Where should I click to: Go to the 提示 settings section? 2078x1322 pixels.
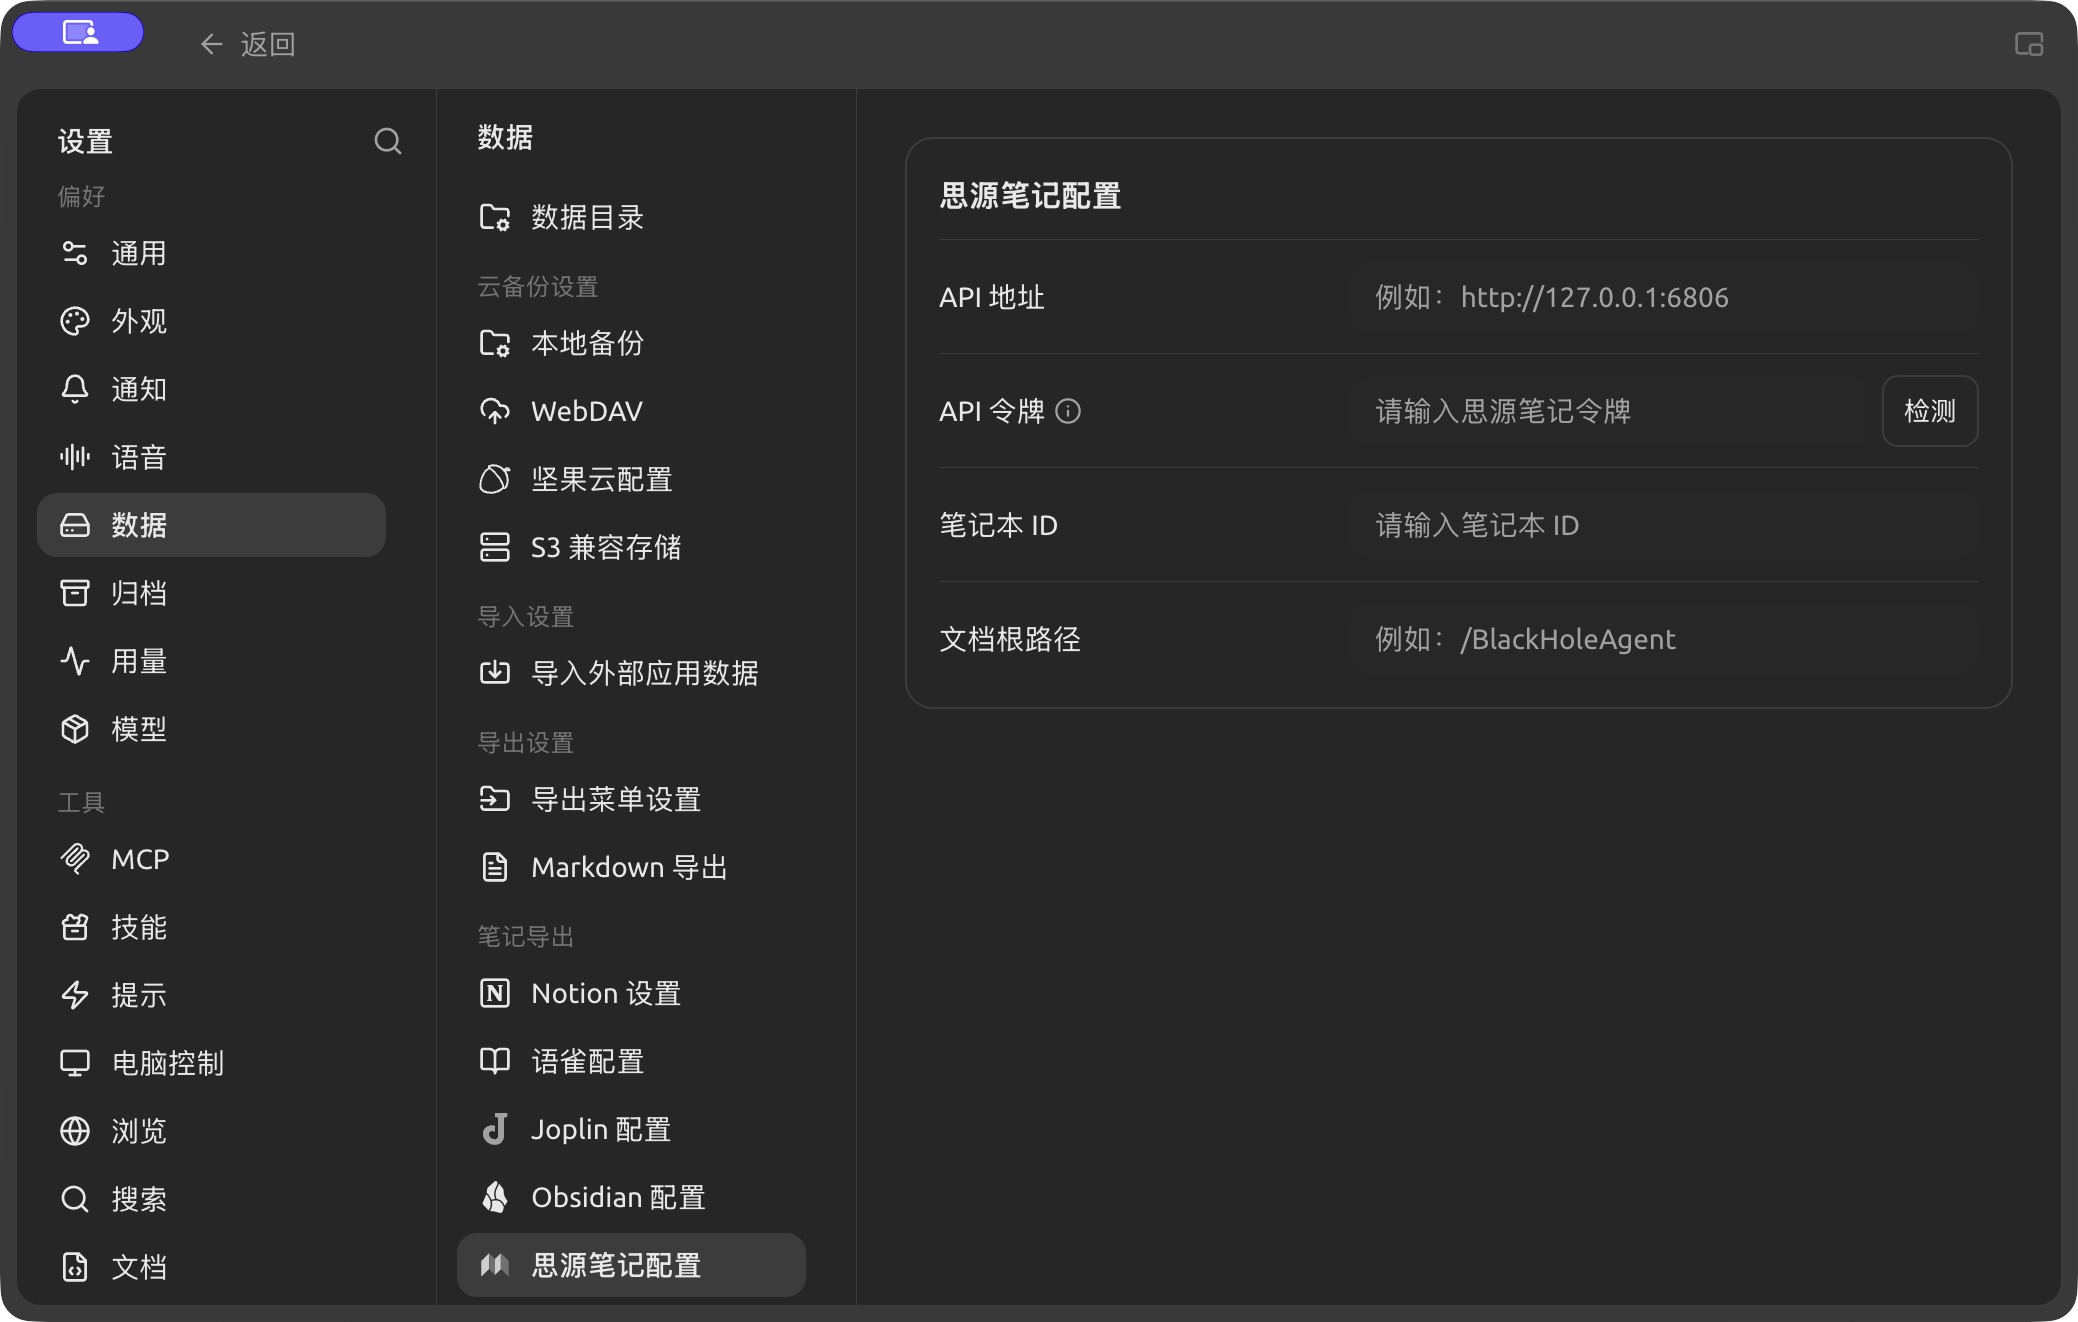pyautogui.click(x=211, y=995)
